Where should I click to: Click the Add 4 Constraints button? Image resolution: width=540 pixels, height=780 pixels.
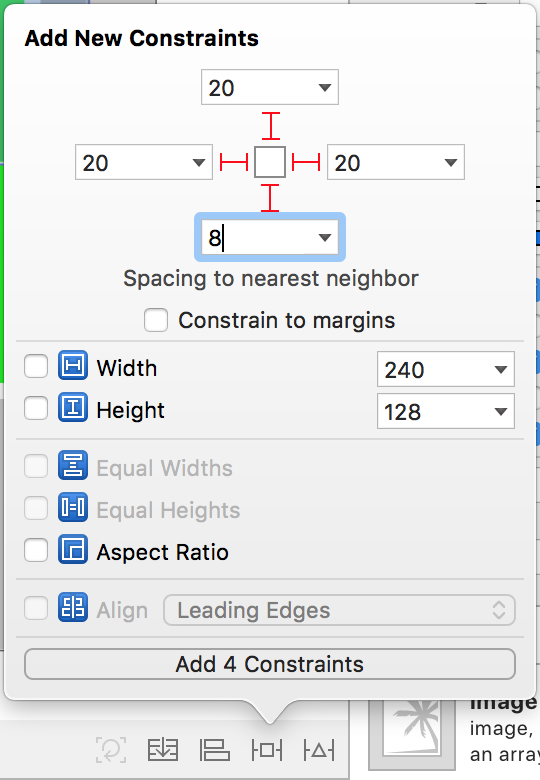270,664
